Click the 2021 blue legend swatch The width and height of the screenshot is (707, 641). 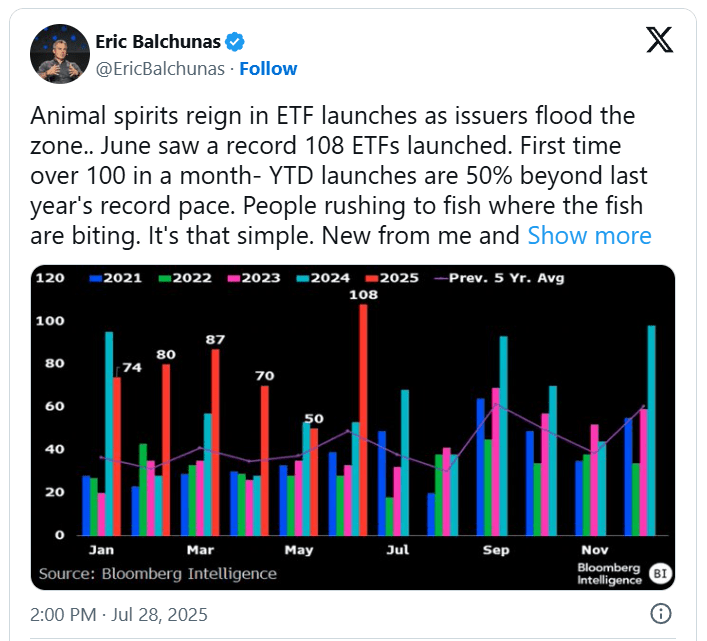96,278
